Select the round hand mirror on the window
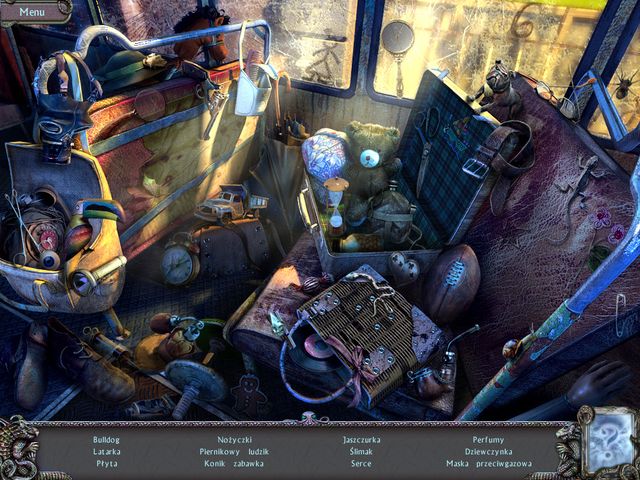The height and width of the screenshot is (480, 640). click(398, 43)
